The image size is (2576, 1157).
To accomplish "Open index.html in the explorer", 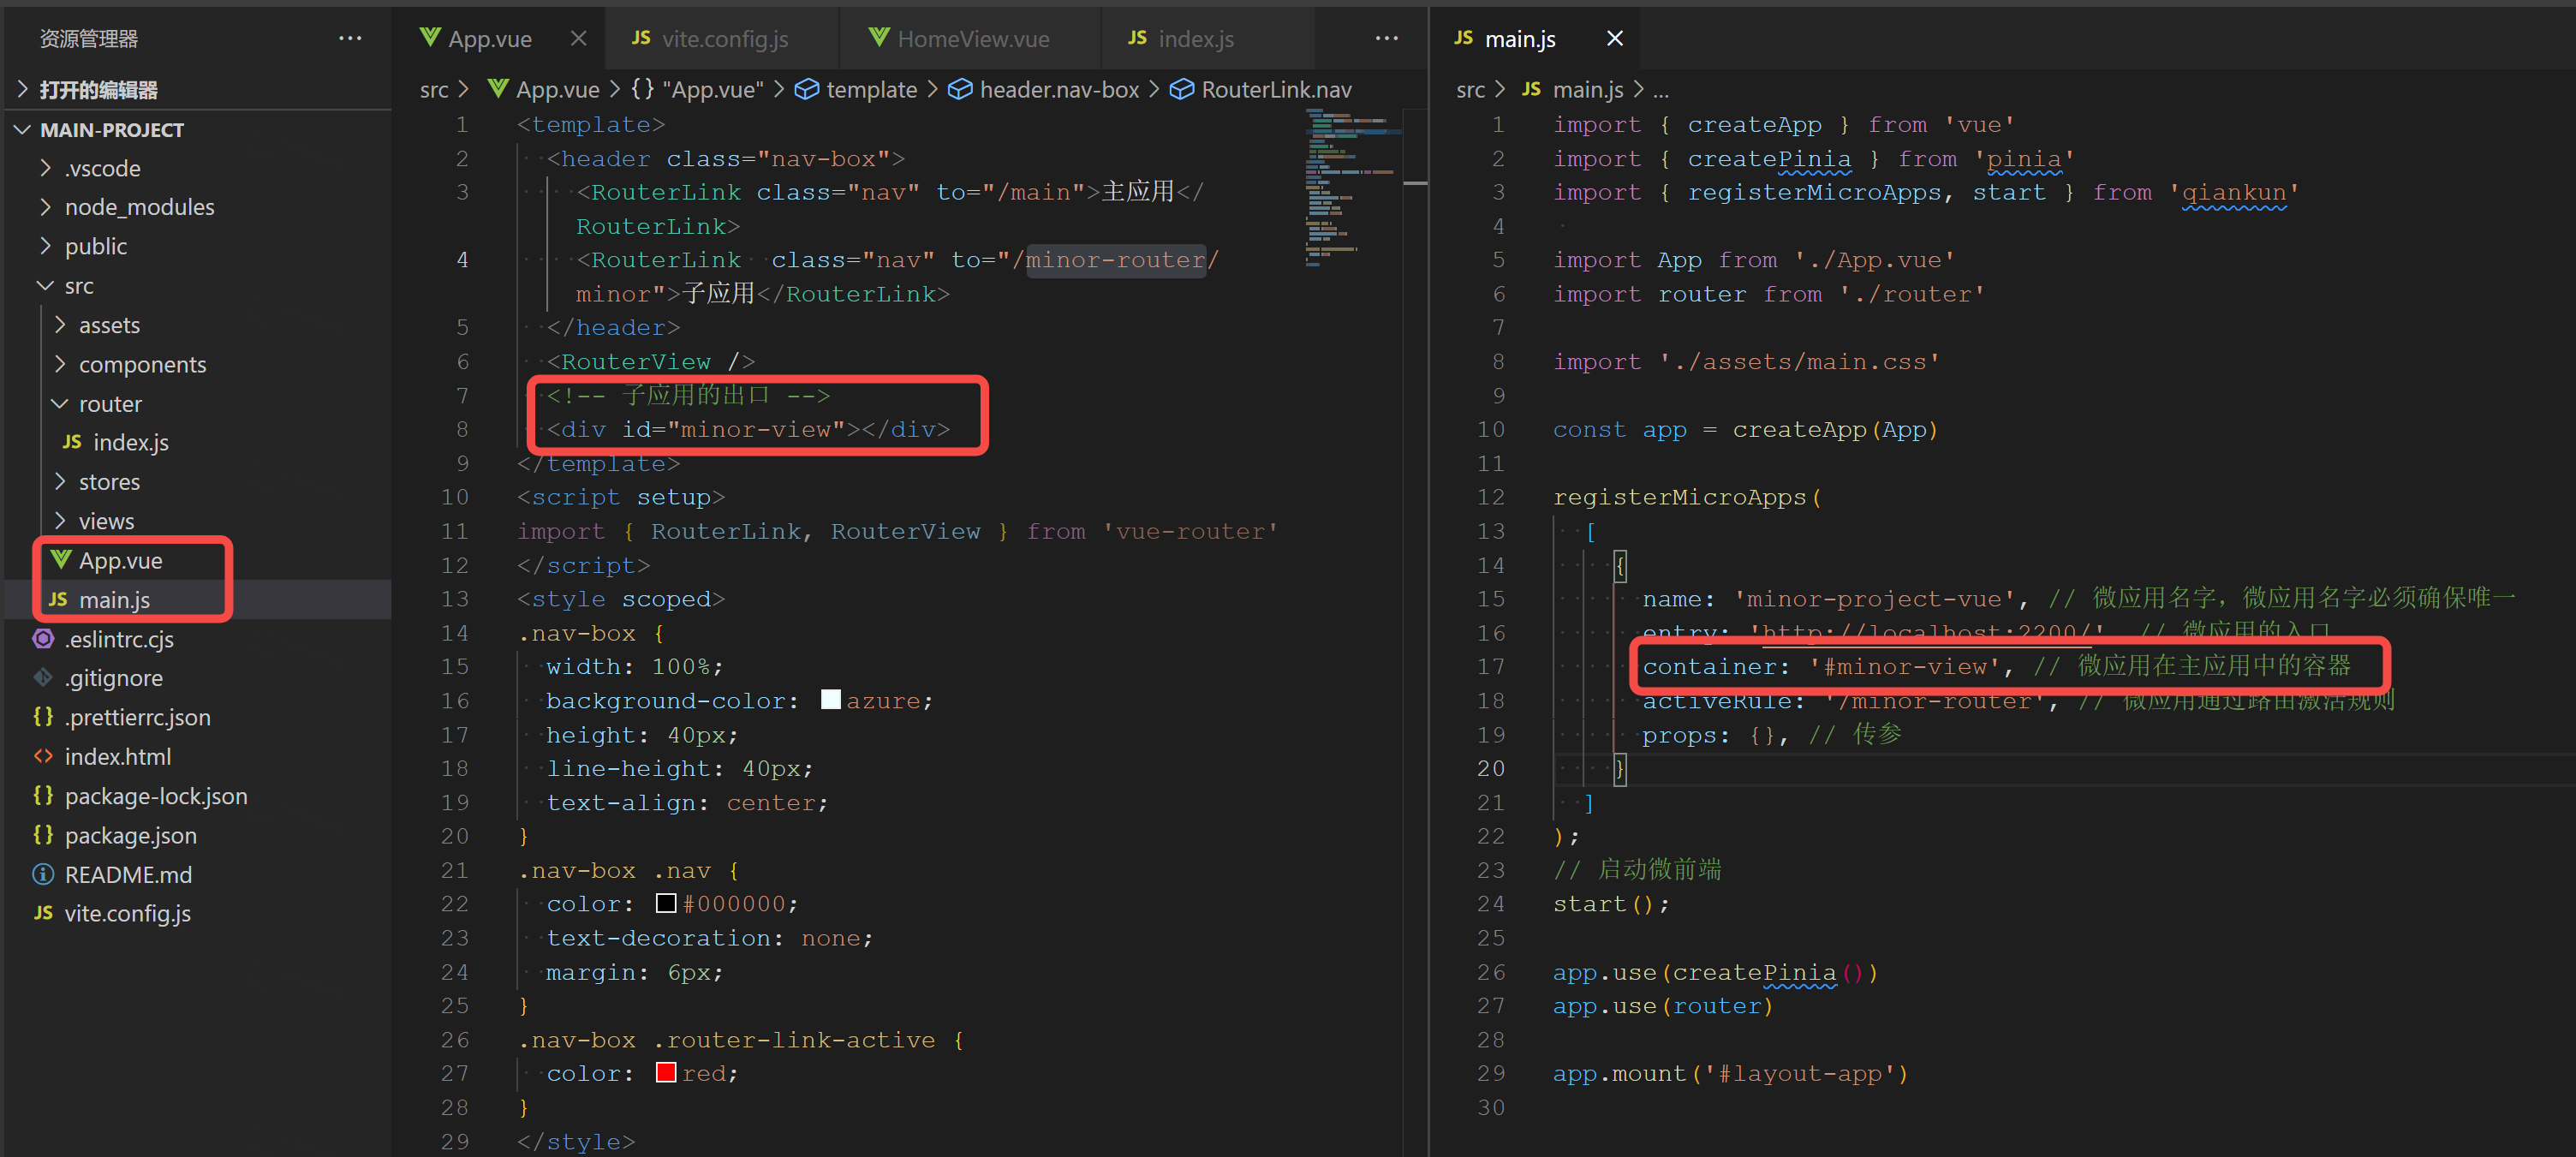I will pos(198,757).
